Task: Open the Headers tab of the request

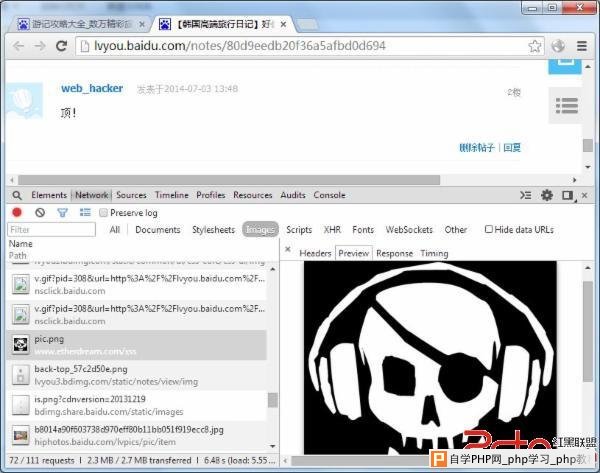Action: pyautogui.click(x=315, y=253)
